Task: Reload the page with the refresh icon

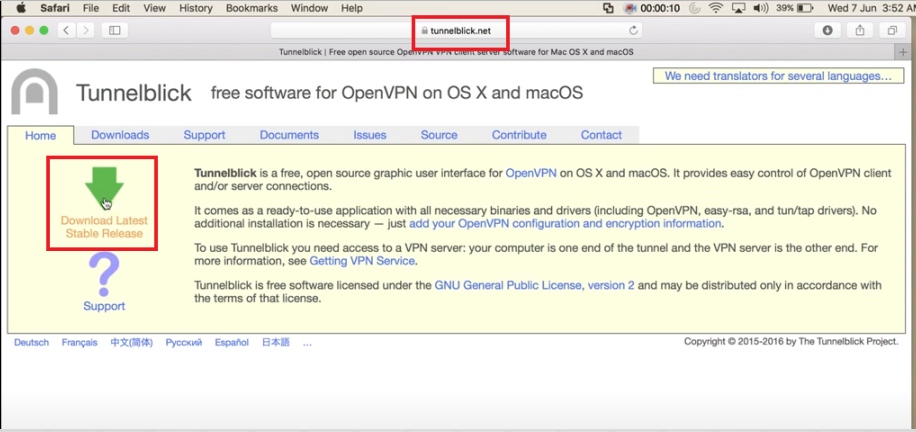Action: [633, 30]
